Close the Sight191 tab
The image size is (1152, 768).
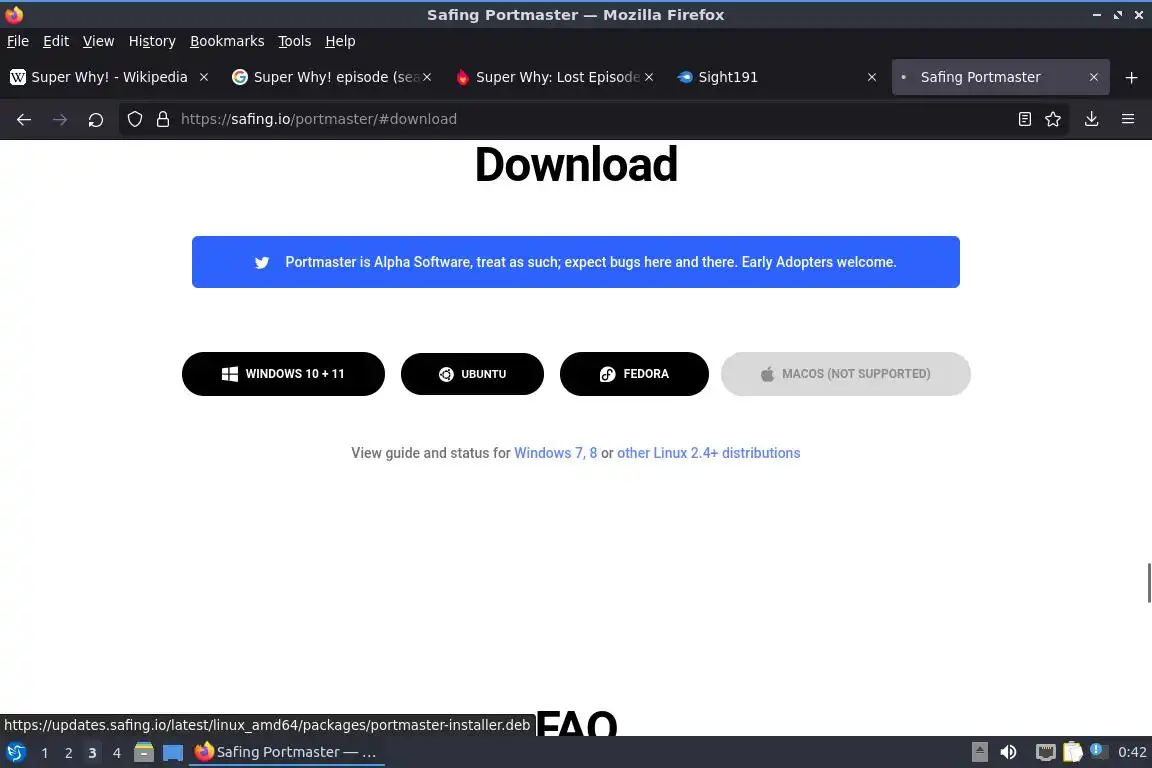871,77
